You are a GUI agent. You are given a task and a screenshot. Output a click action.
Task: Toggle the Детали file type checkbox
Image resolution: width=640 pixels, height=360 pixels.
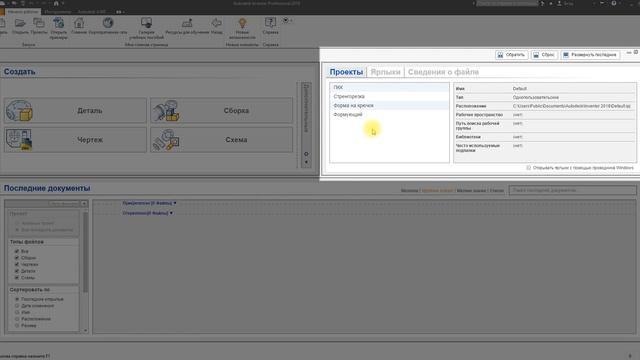click(x=17, y=271)
